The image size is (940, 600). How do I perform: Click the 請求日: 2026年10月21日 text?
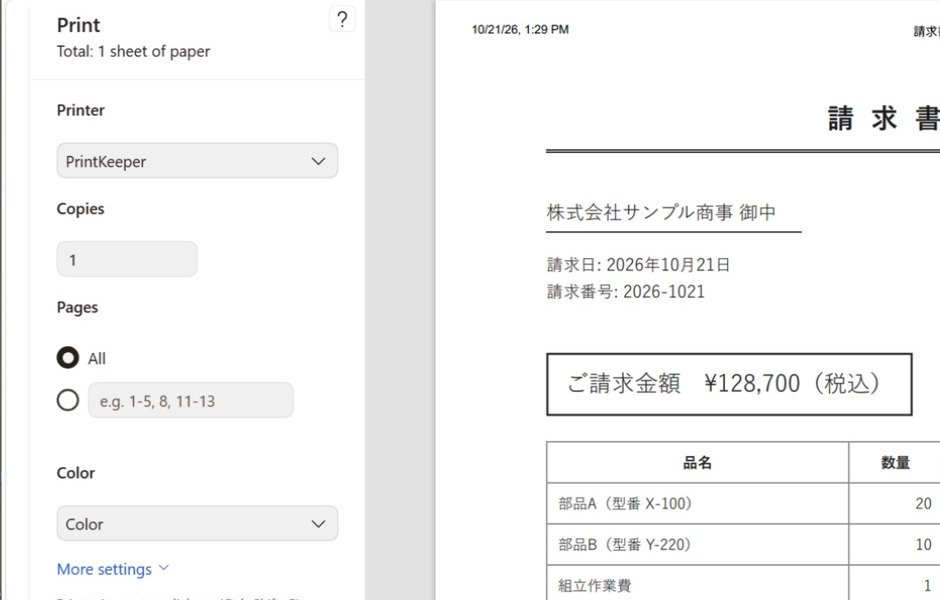638,264
